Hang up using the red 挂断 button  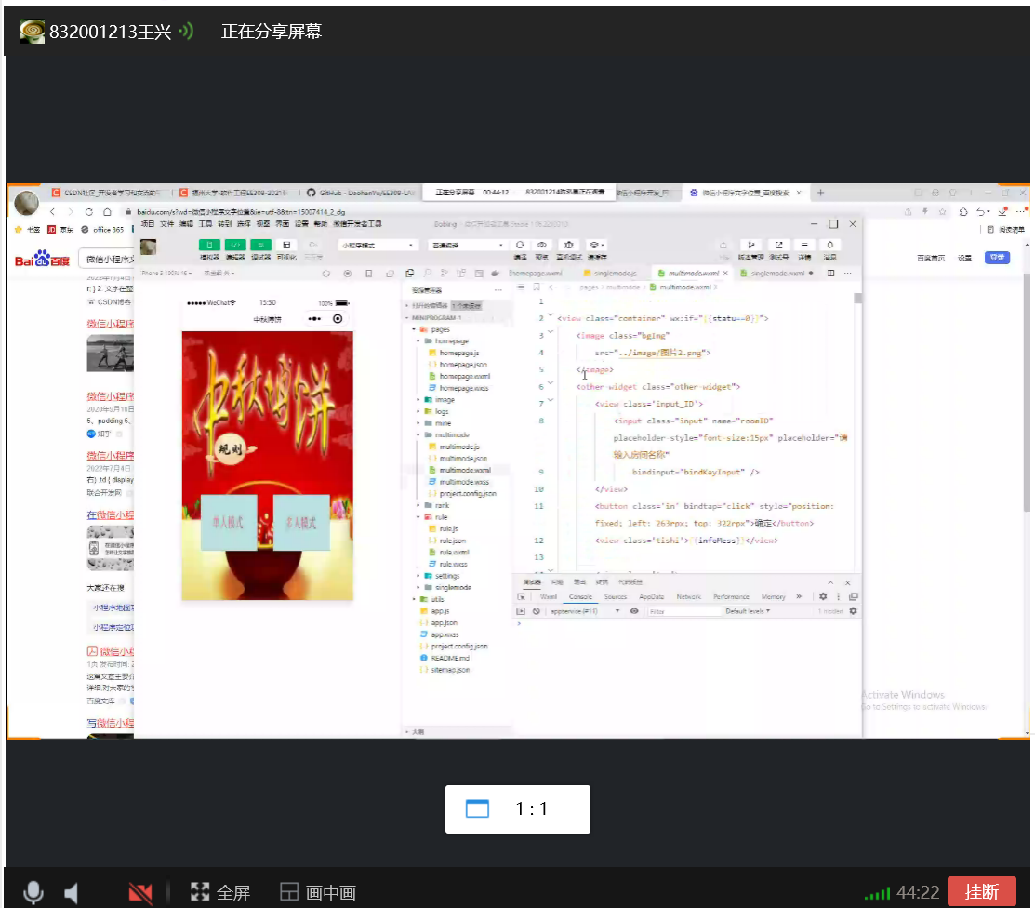click(x=982, y=892)
